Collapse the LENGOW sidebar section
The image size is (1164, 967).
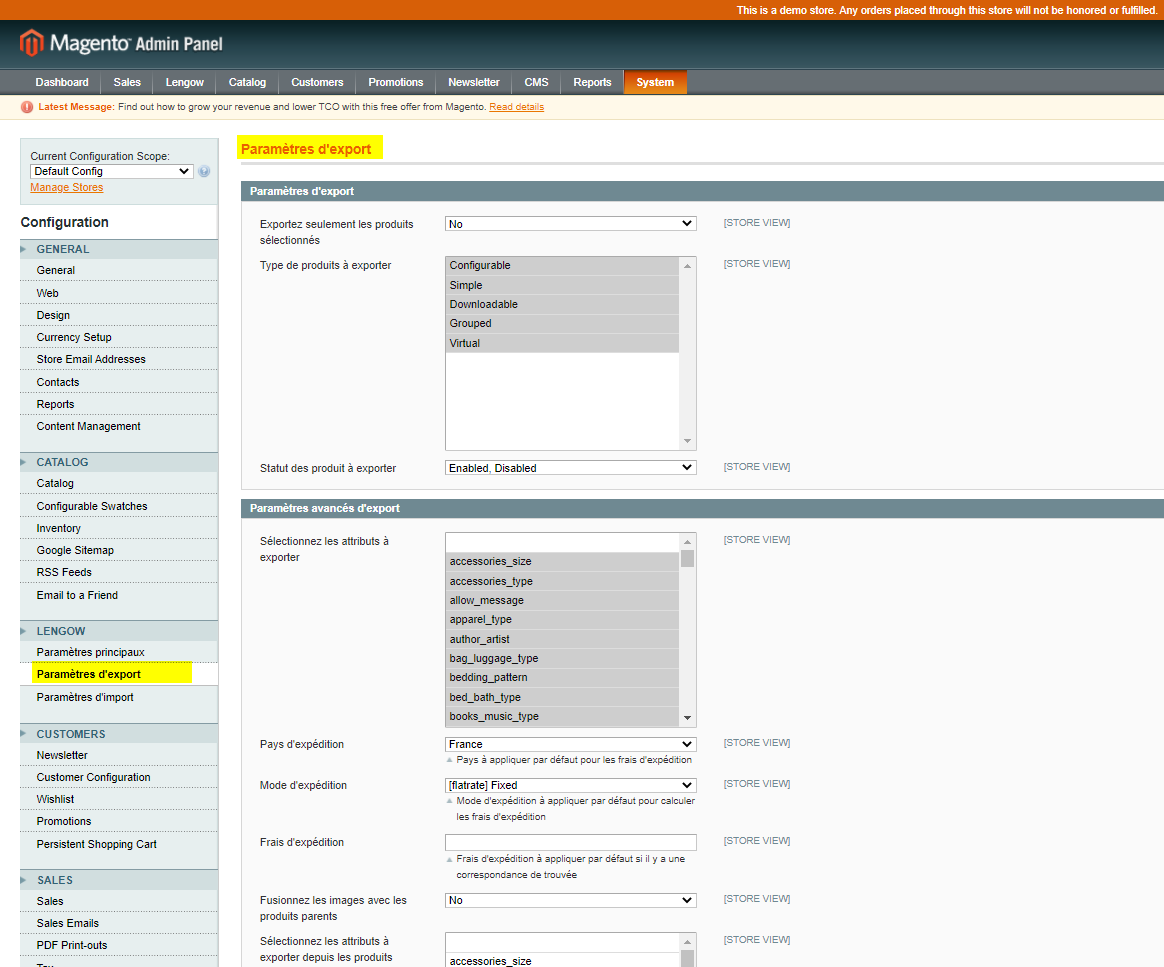click(119, 631)
